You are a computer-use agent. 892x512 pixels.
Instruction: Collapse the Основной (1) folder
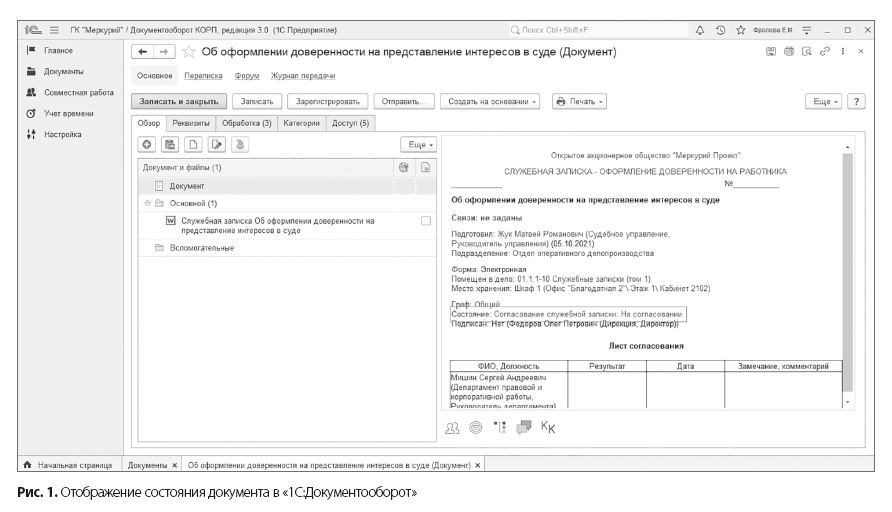(147, 203)
